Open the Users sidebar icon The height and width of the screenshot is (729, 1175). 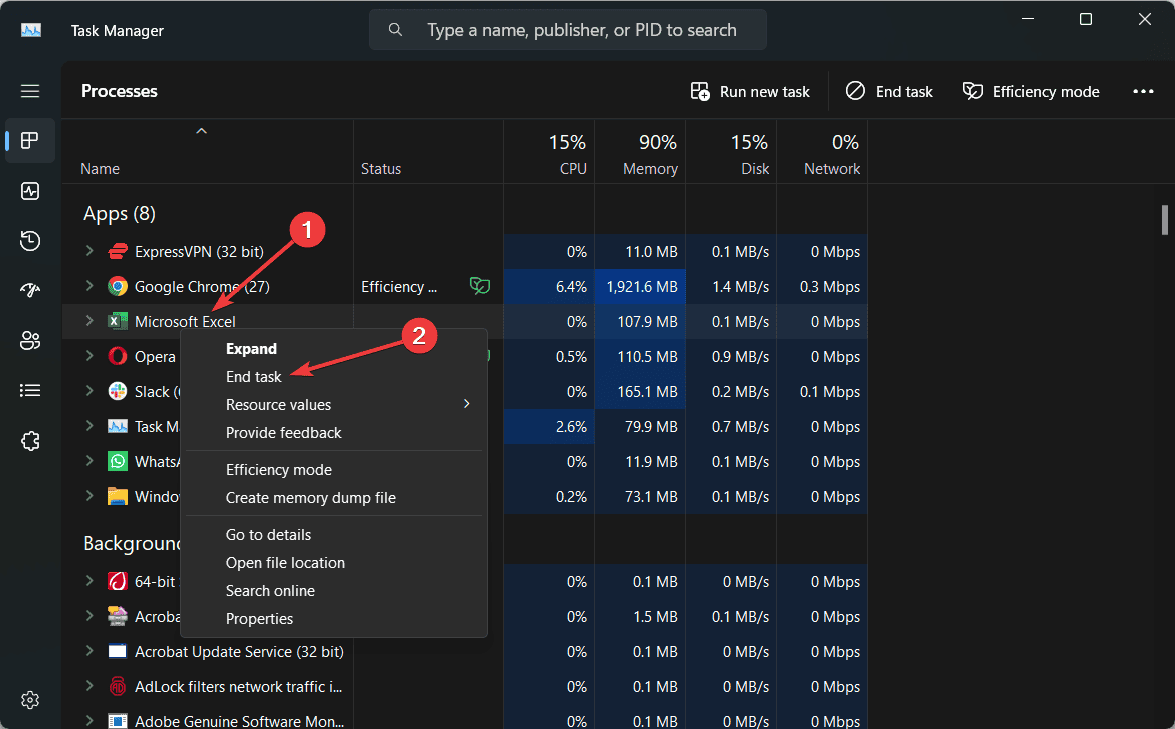click(30, 341)
